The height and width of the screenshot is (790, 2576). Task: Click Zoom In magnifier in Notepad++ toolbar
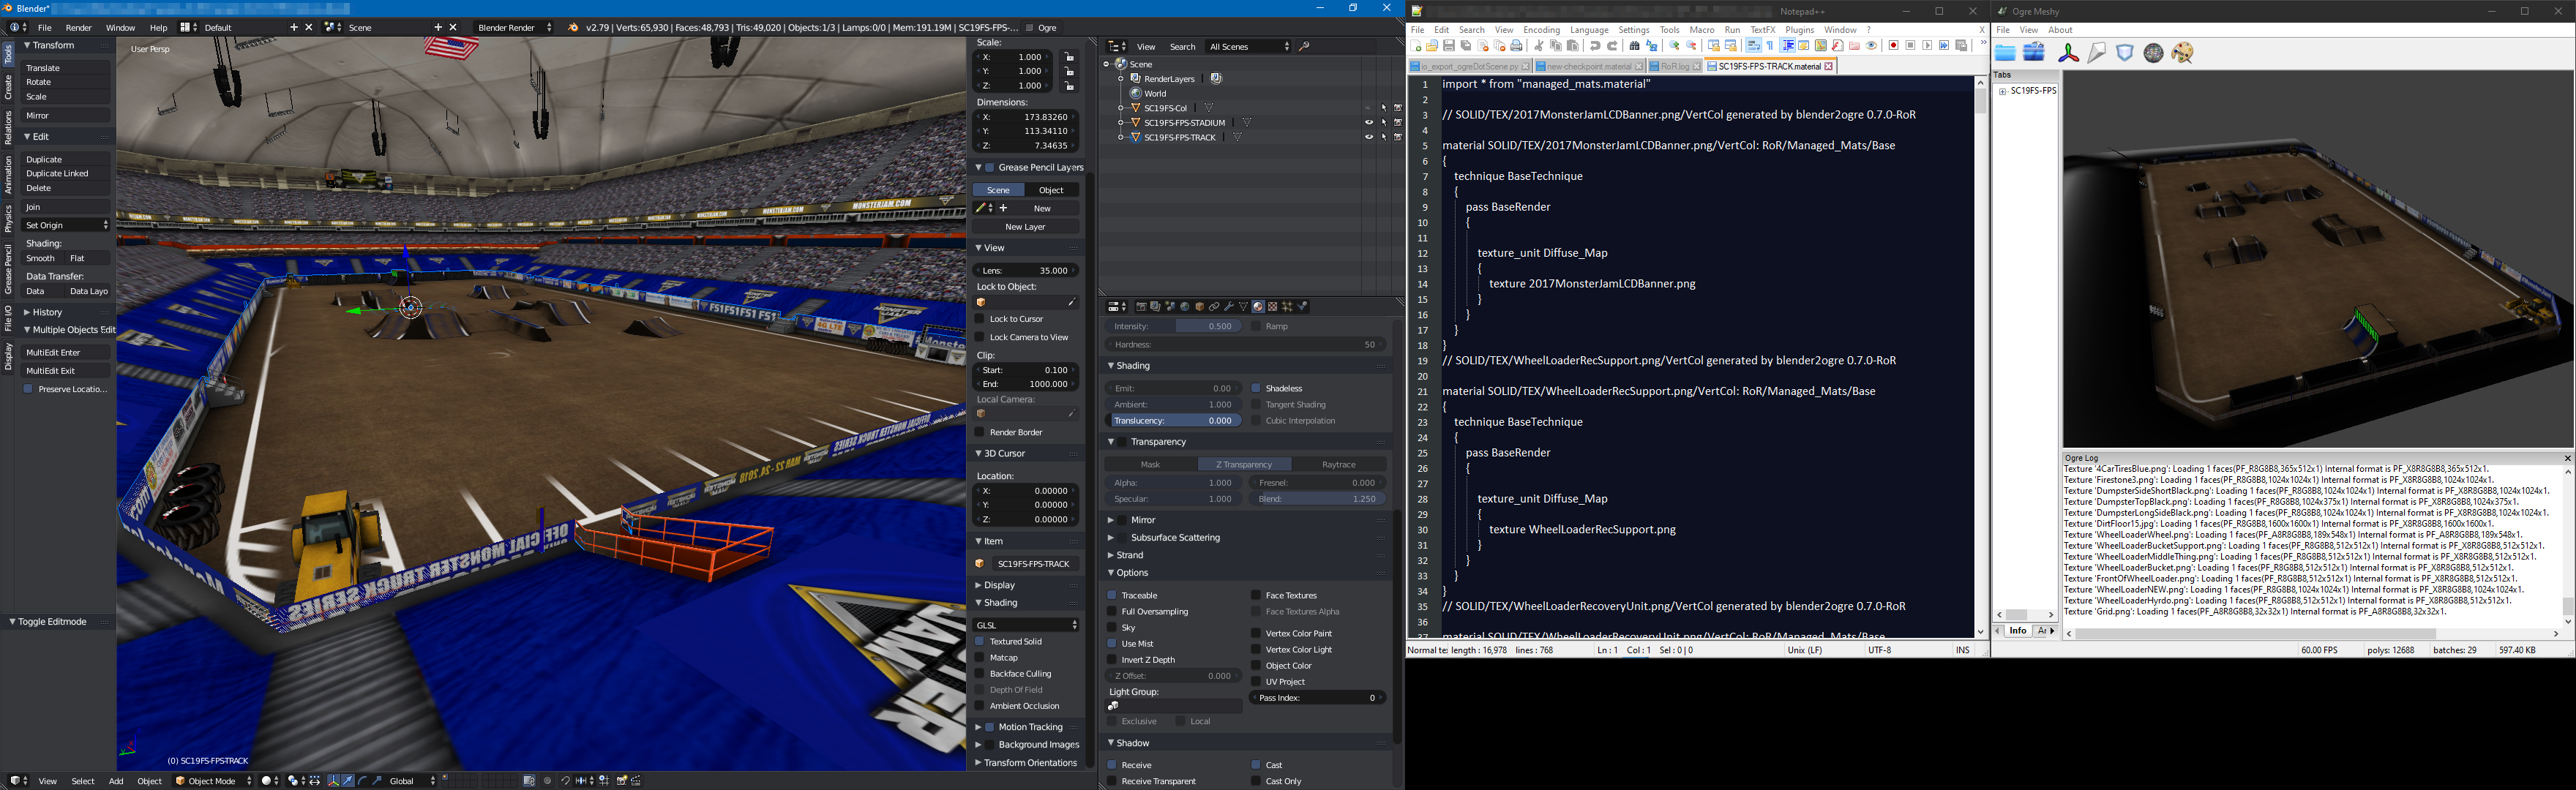[x=1675, y=46]
